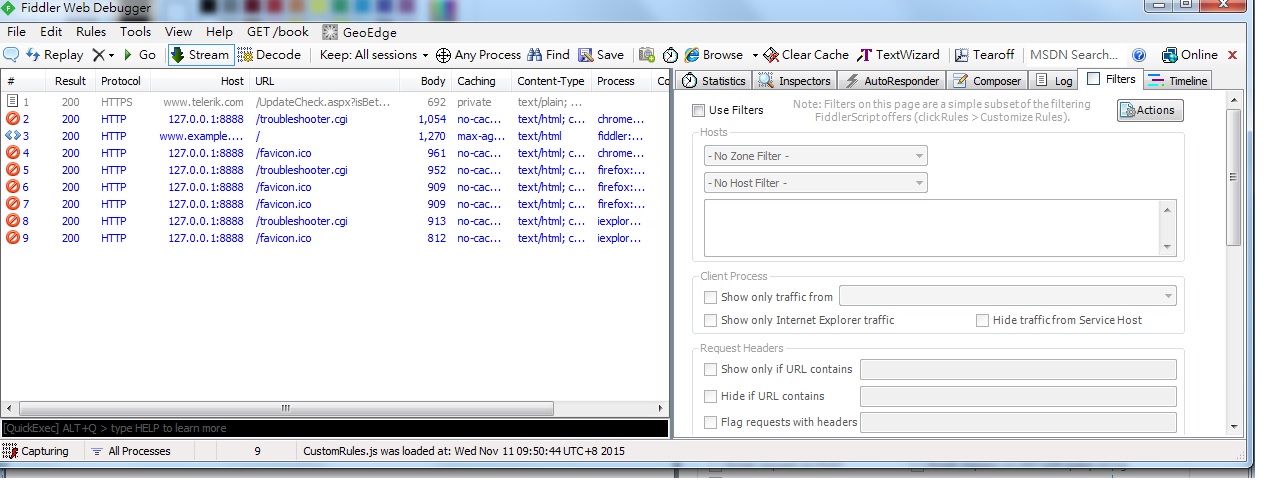
Task: Select session 3 www.example row
Action: tap(335, 136)
